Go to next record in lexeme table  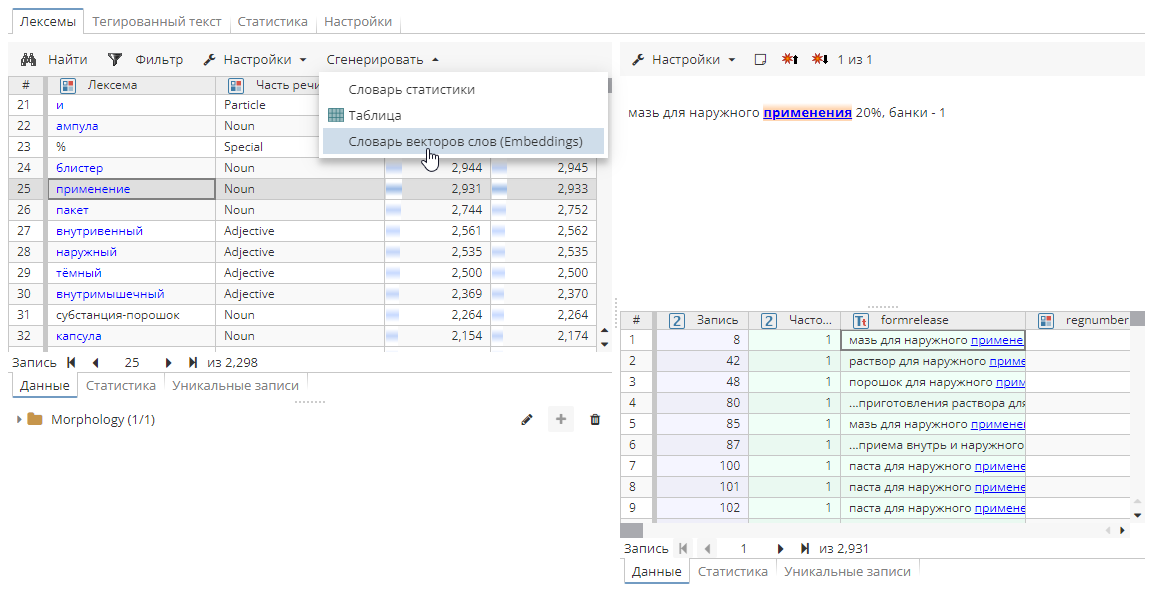coord(168,363)
